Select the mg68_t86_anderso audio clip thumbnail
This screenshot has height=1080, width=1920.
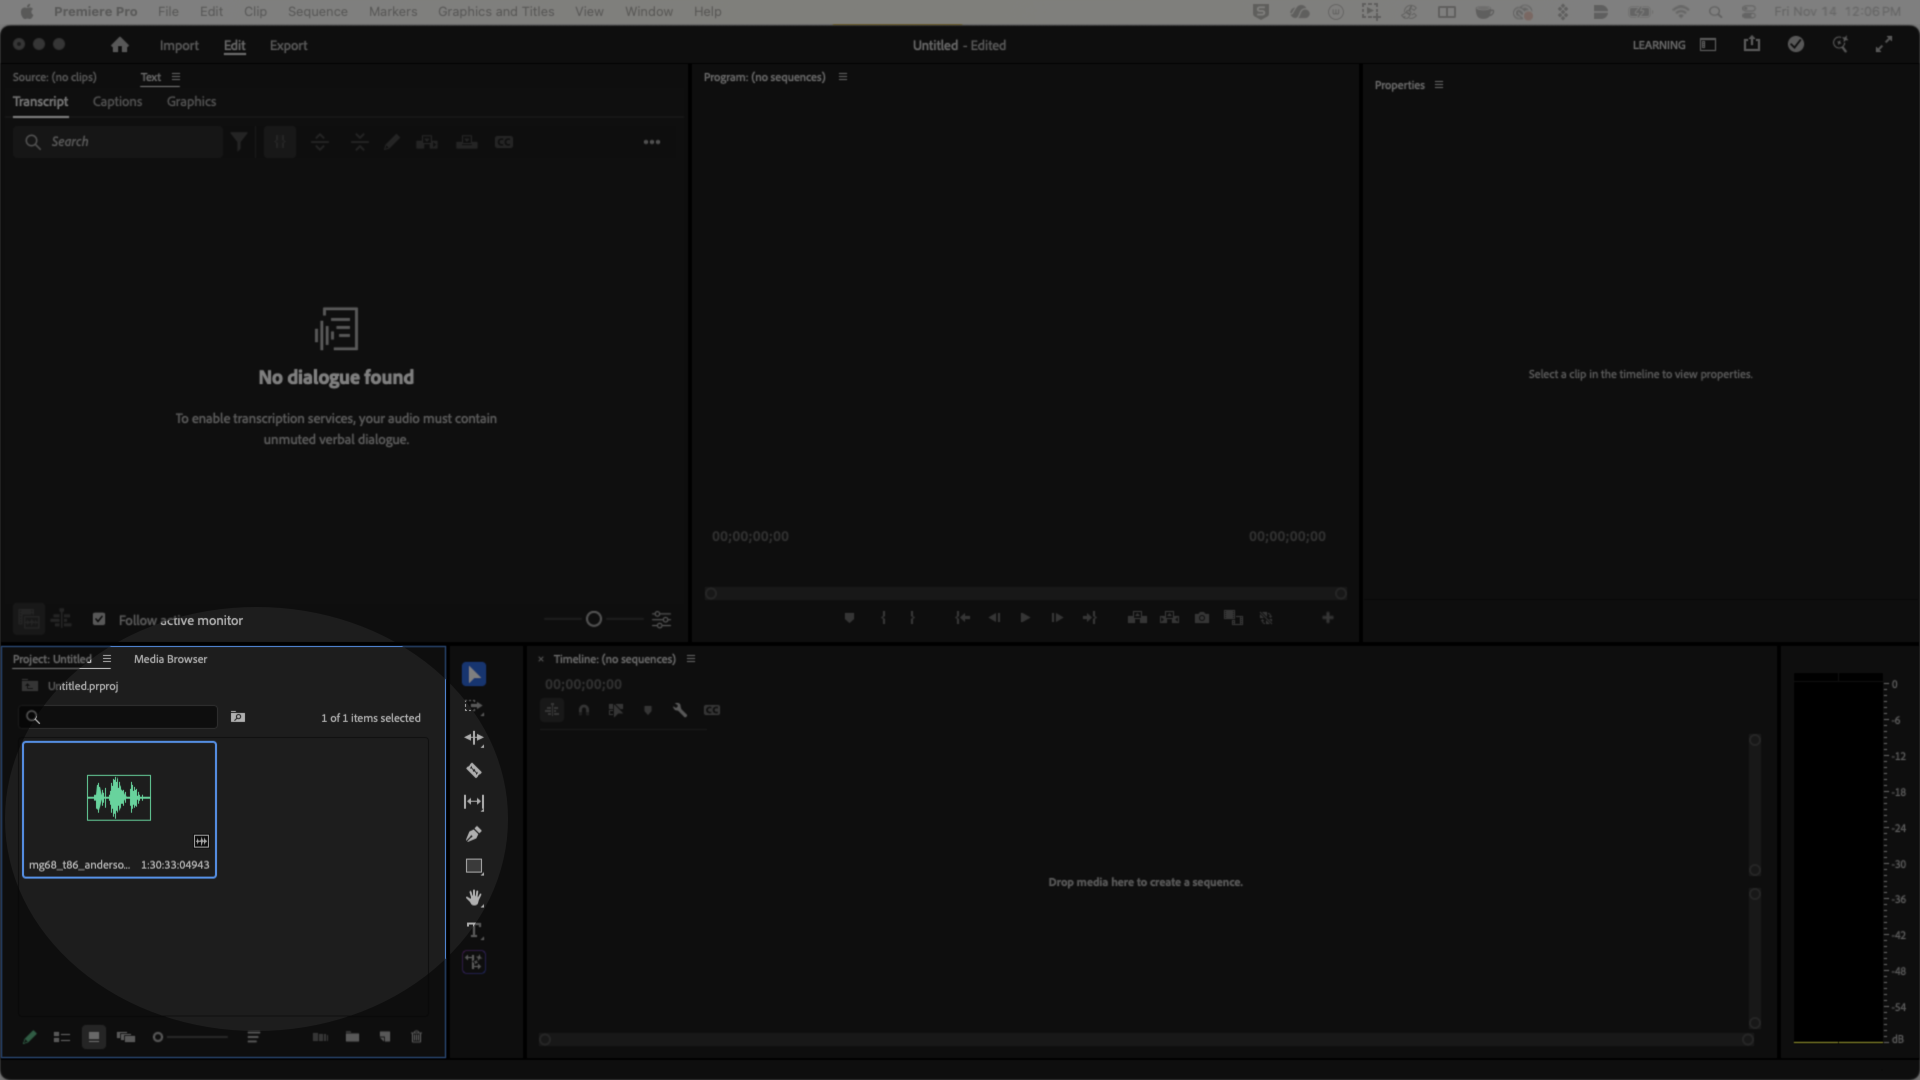(x=119, y=798)
